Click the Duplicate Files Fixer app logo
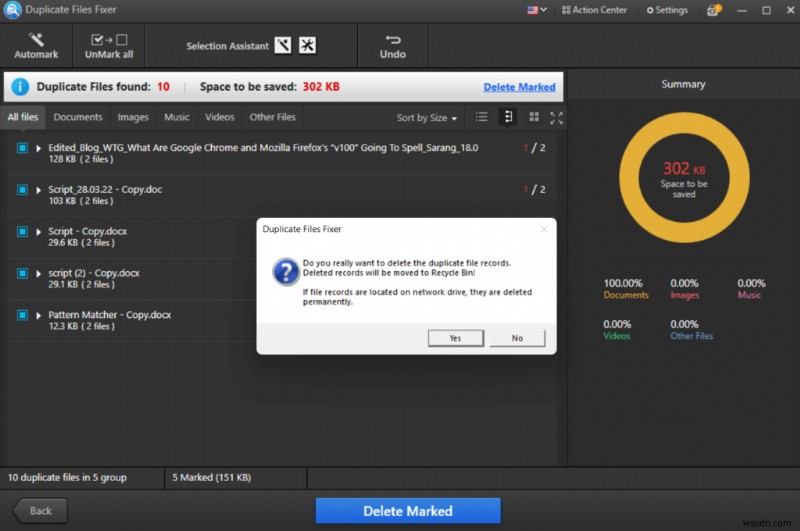Image resolution: width=800 pixels, height=531 pixels. coord(12,10)
